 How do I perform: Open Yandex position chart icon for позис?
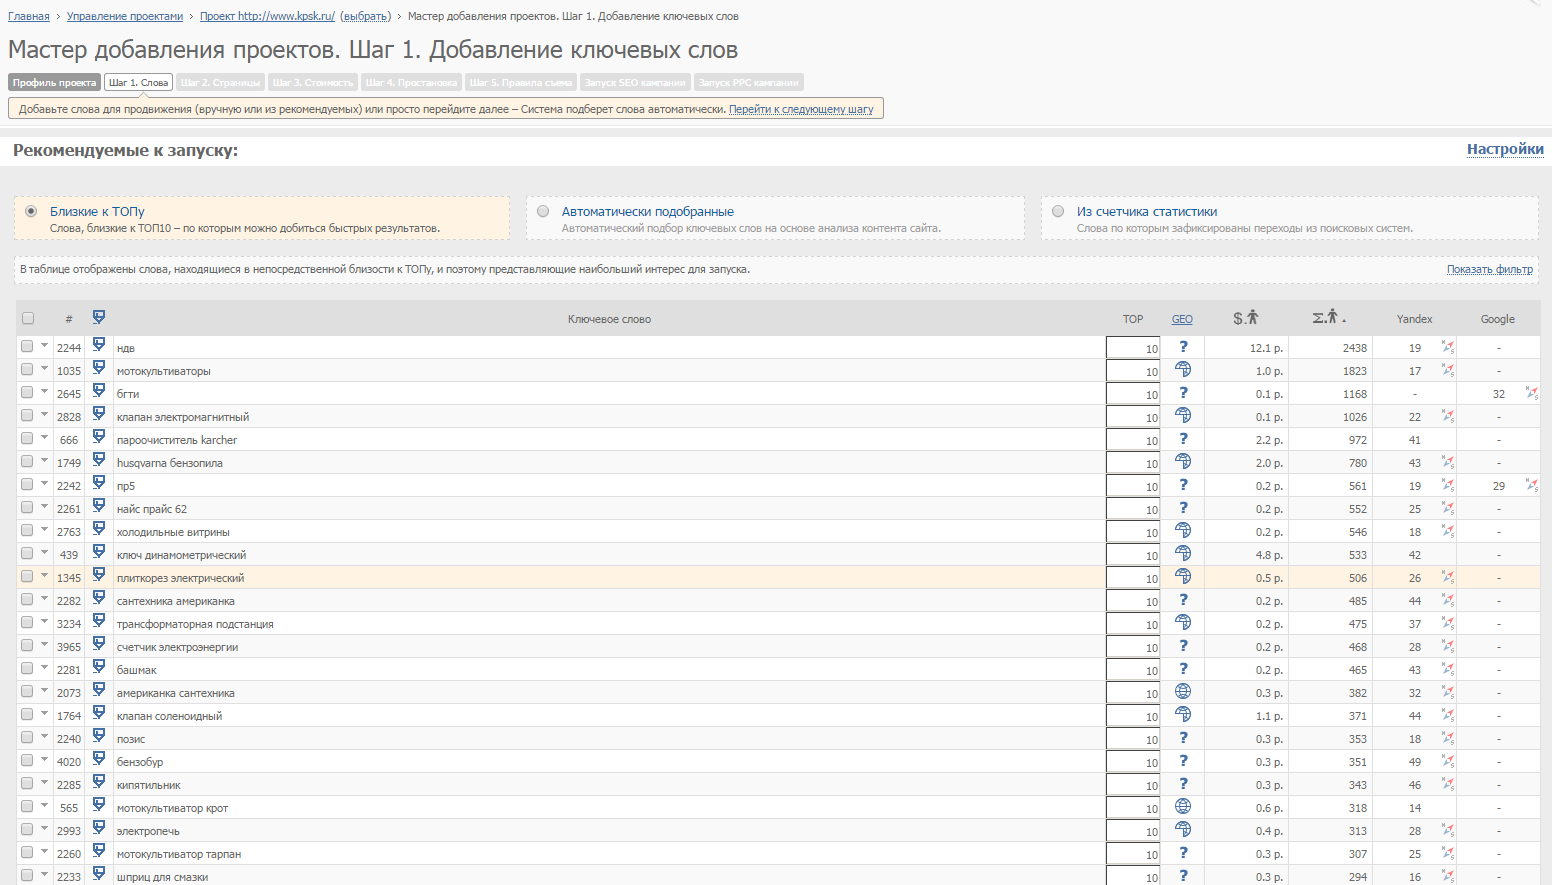(1448, 738)
